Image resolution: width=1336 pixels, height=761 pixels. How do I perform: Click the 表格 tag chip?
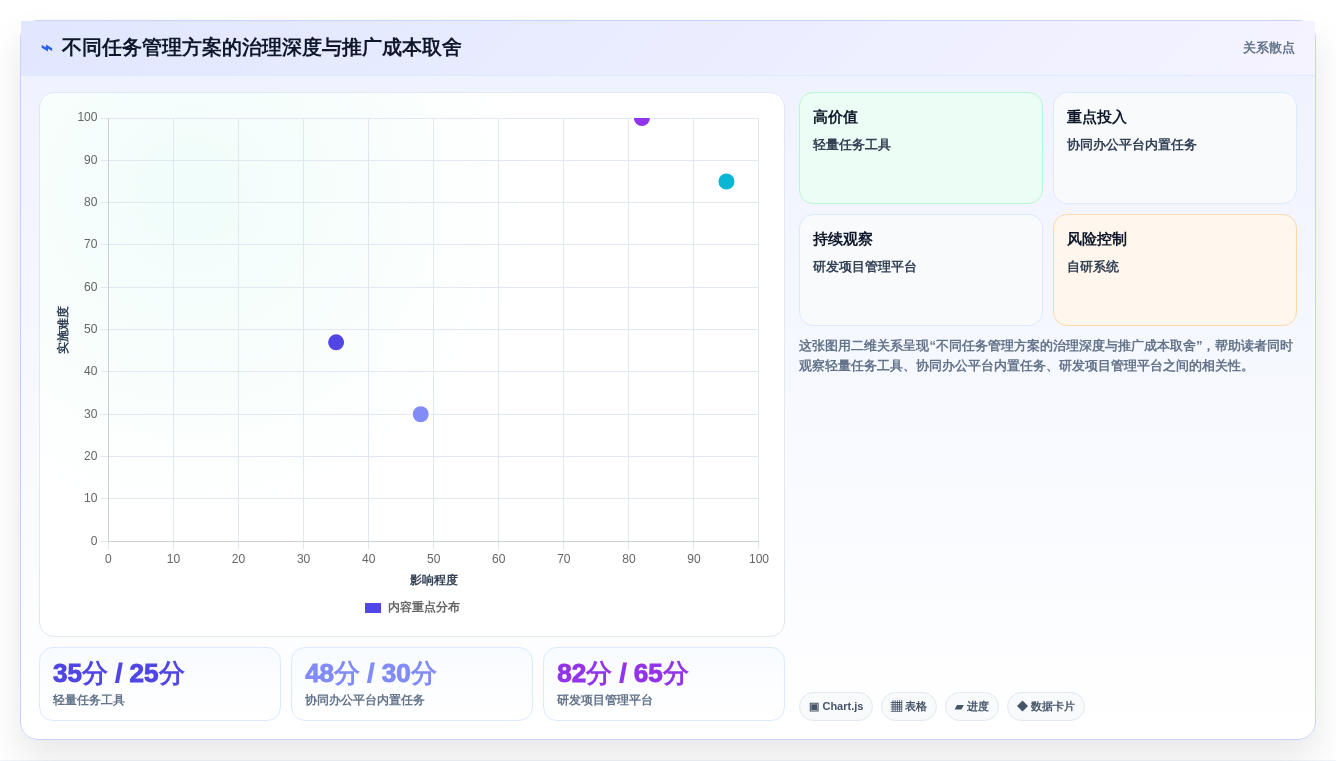point(909,707)
